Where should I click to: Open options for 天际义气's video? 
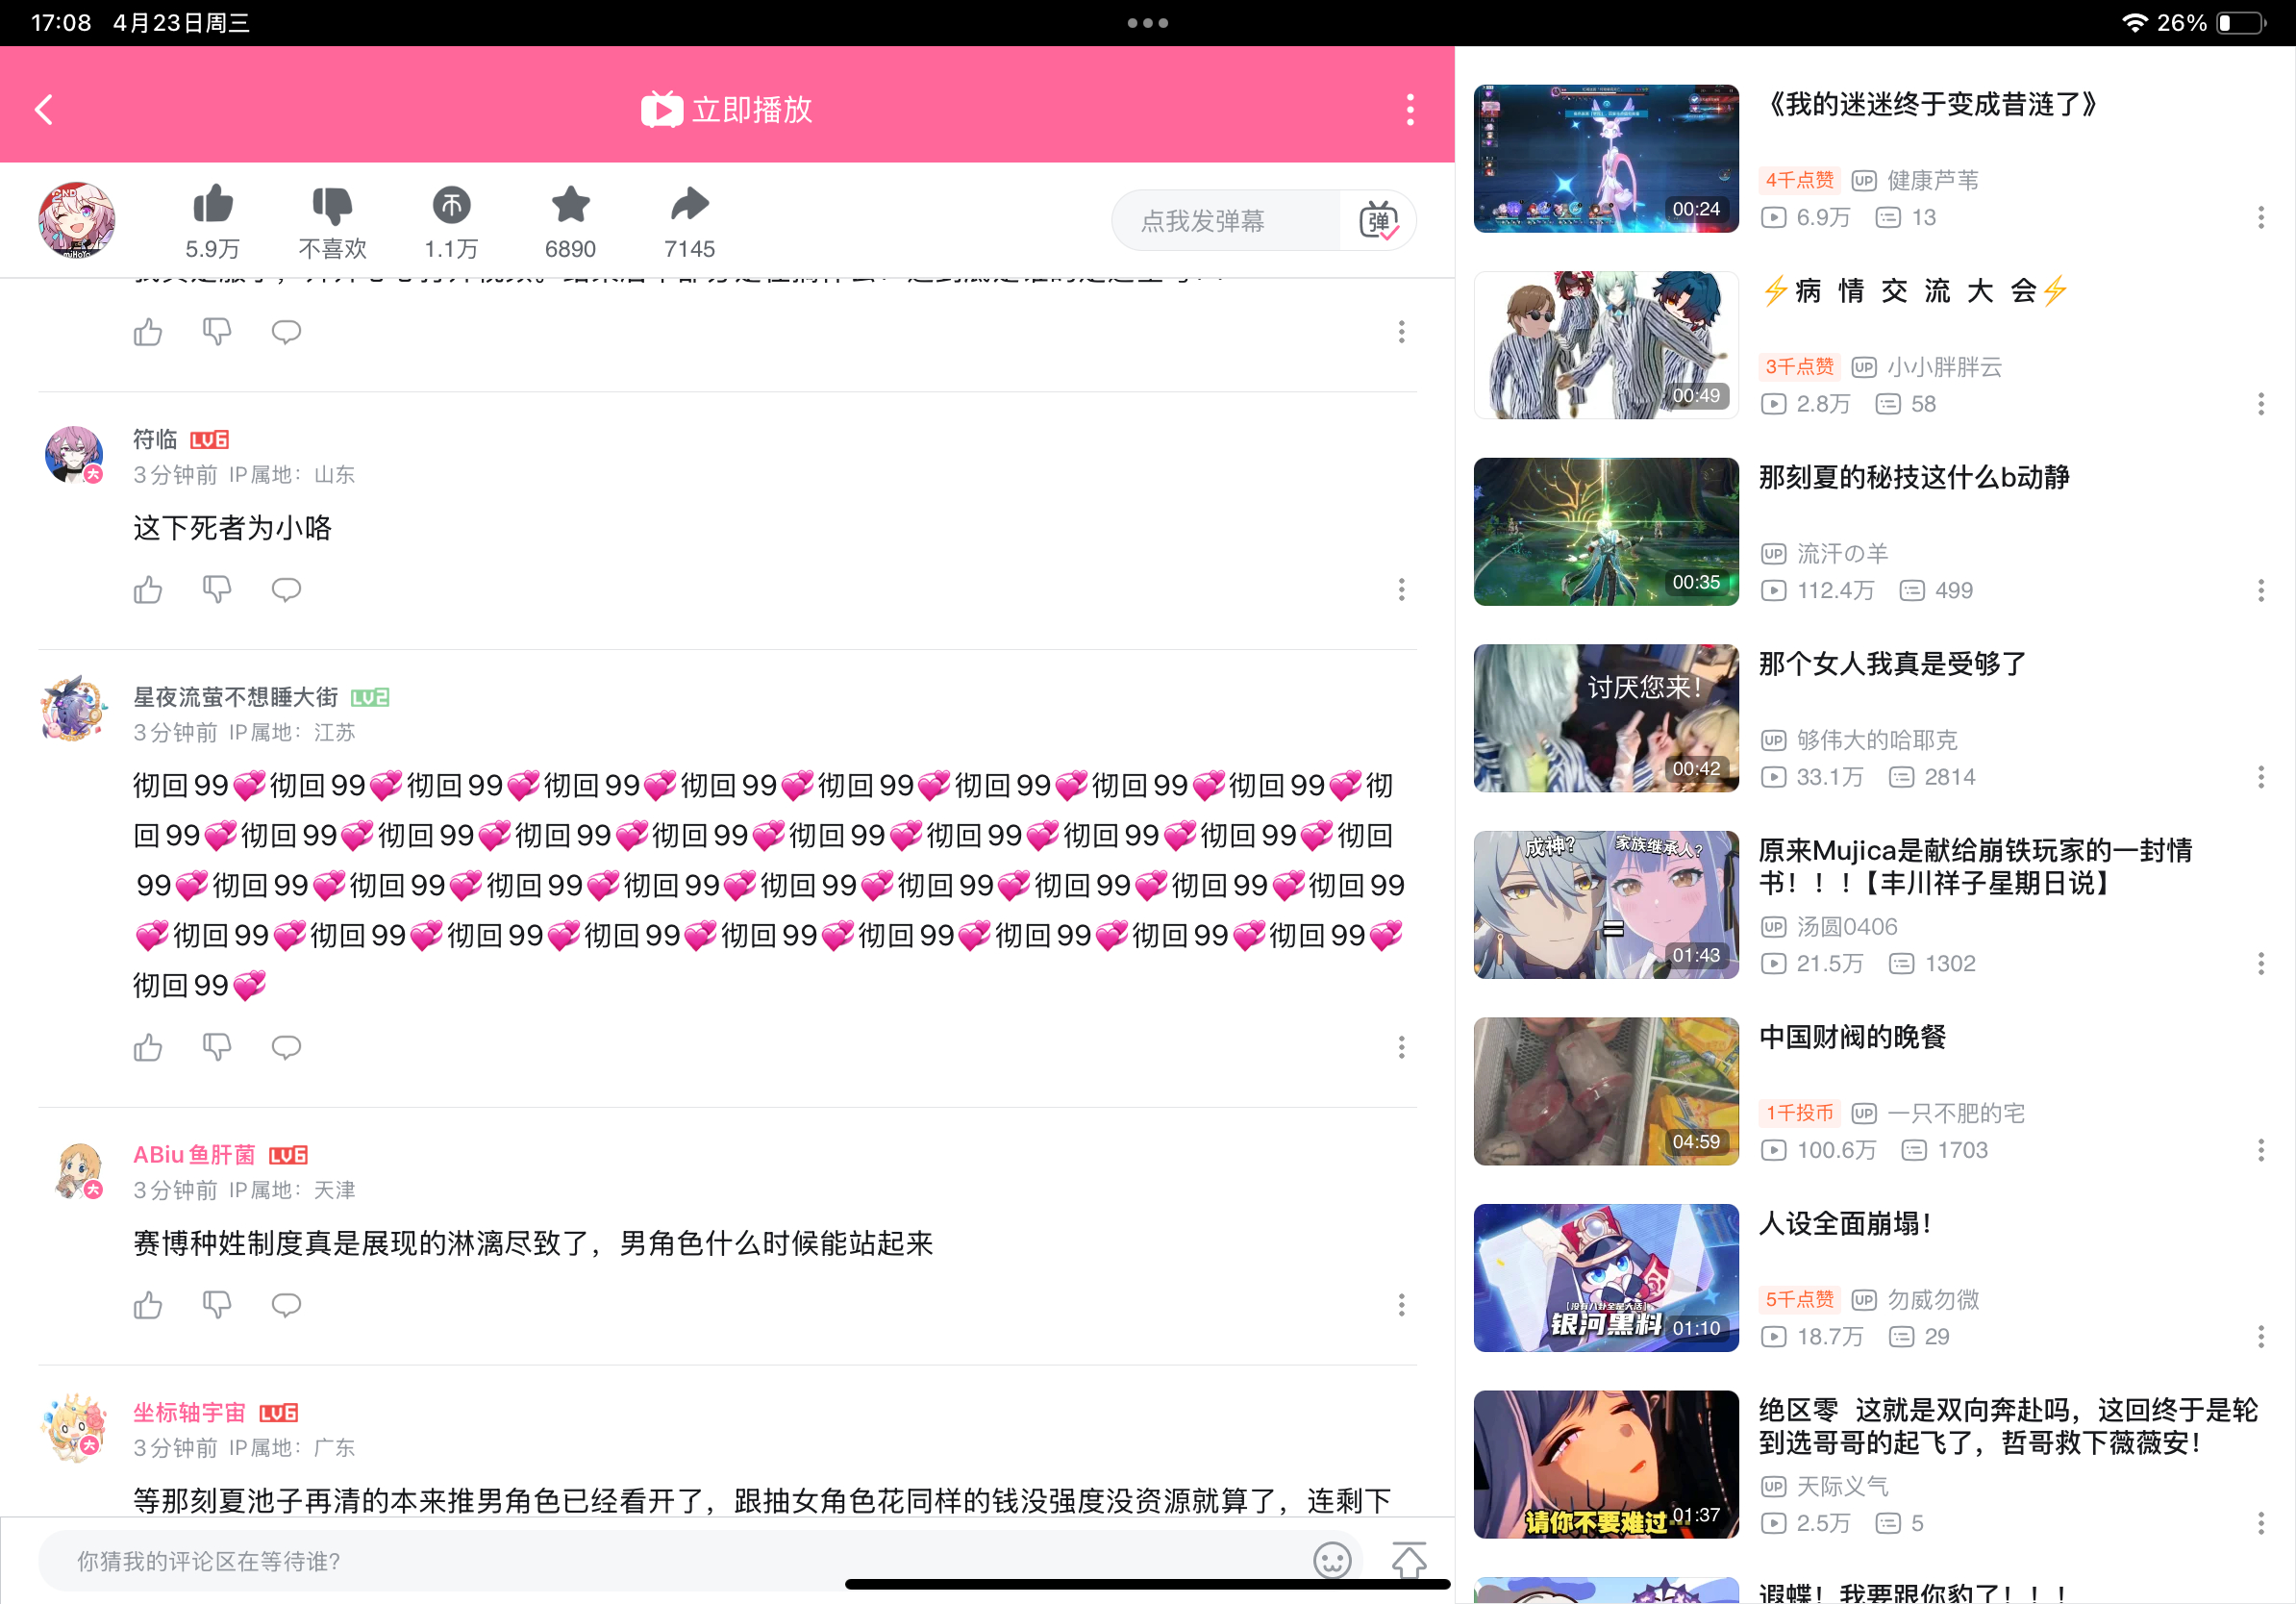coord(2260,1523)
